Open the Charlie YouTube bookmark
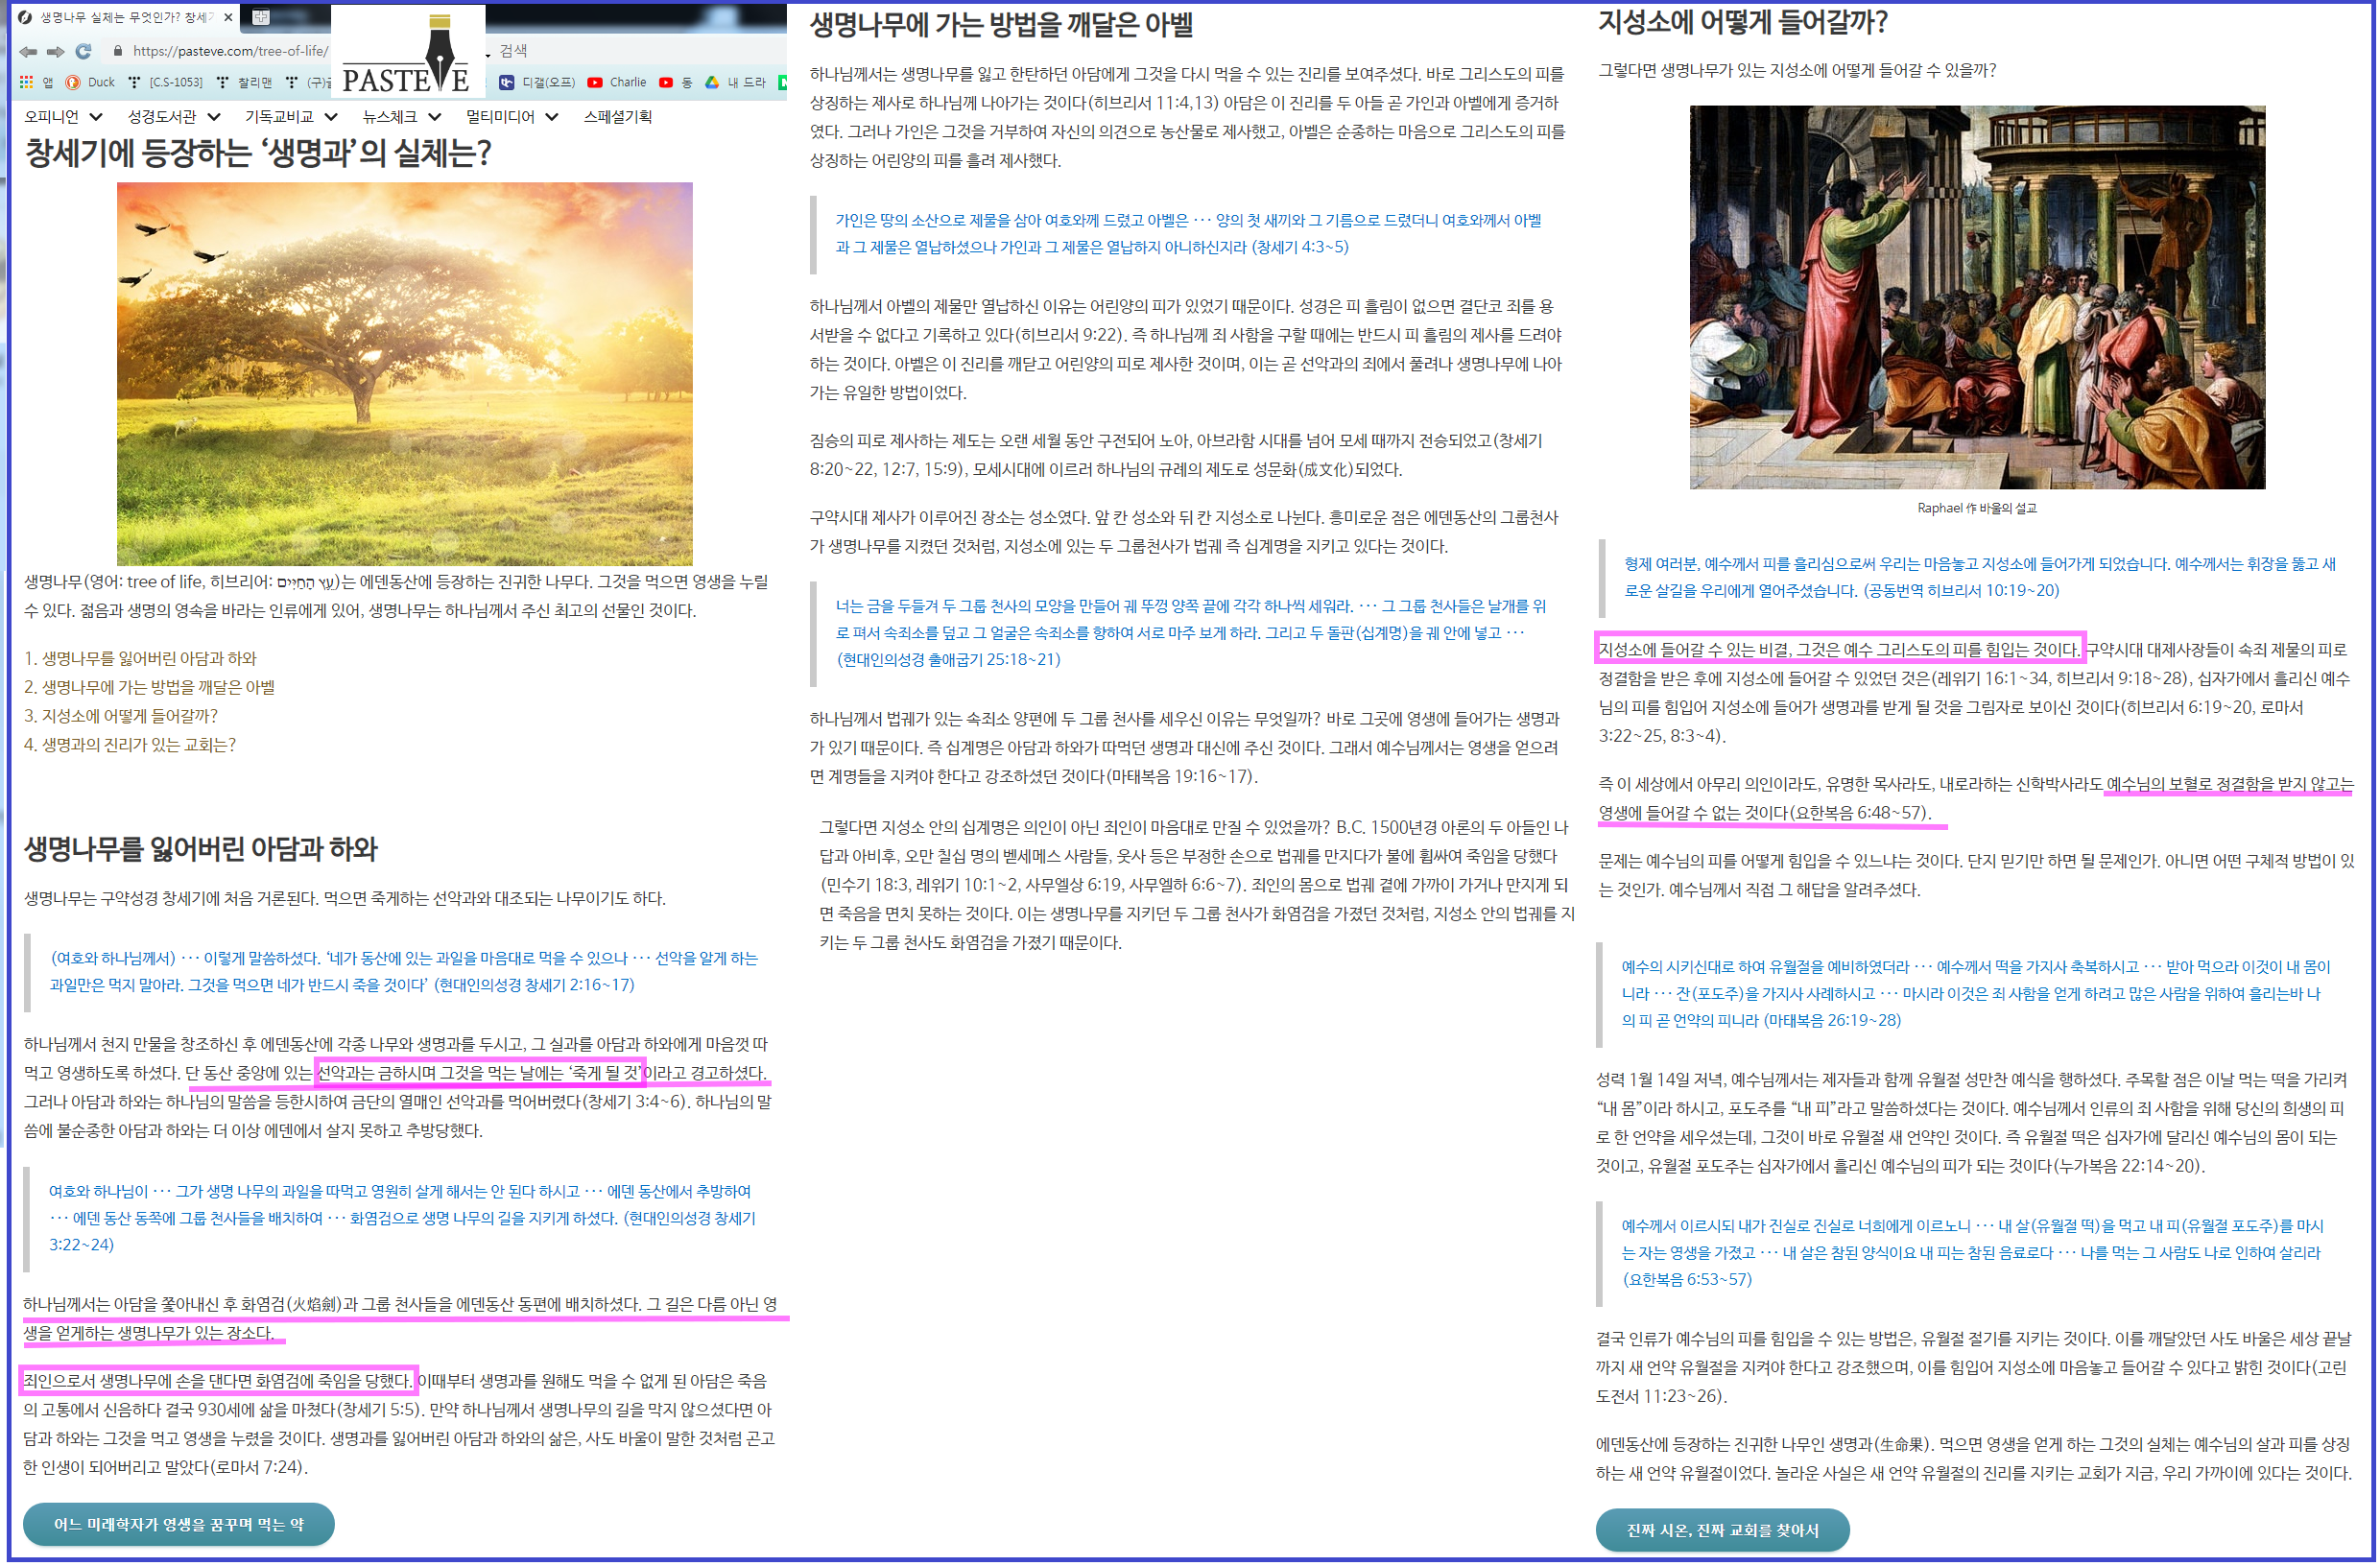Viewport: 2380px width, 1566px height. 617,82
